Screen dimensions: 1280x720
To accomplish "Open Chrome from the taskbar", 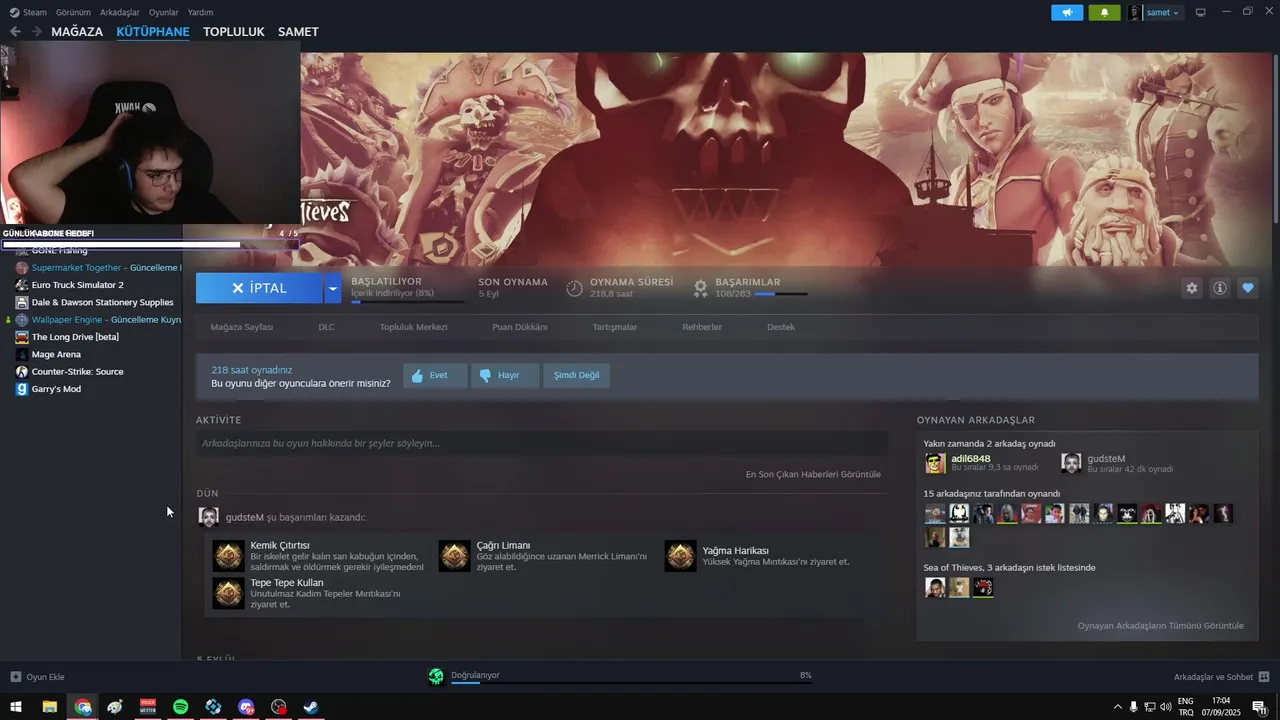I will coord(82,707).
